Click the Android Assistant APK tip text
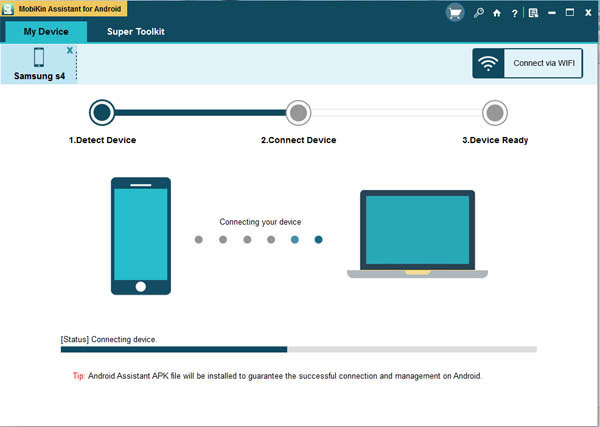Screen dimensions: 600x427 click(x=285, y=376)
